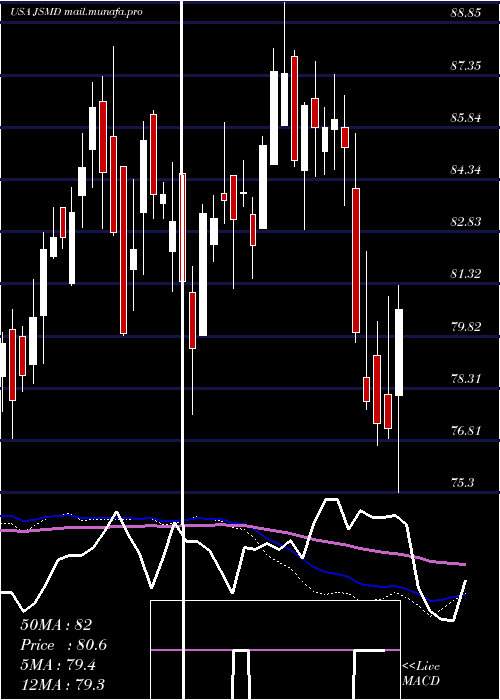Click the 75.3 price axis label

pyautogui.click(x=462, y=483)
